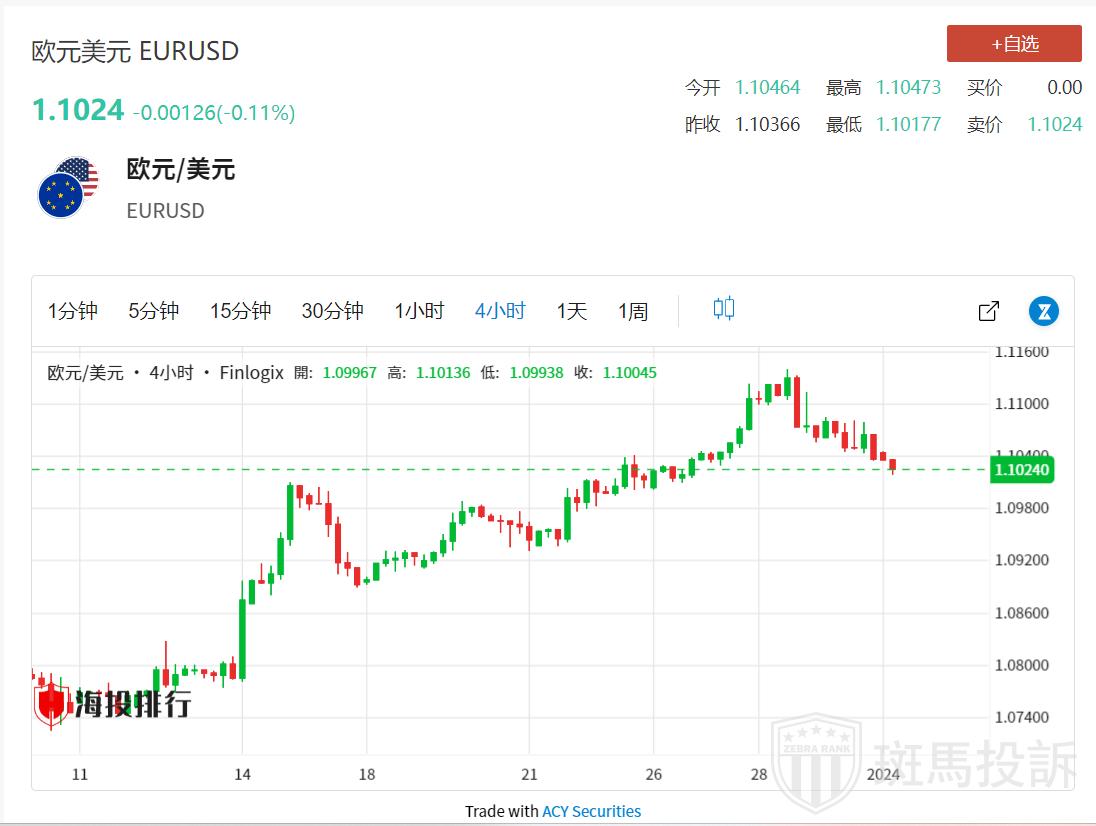Select the 5分钟 timeframe
The image size is (1096, 826).
point(153,311)
